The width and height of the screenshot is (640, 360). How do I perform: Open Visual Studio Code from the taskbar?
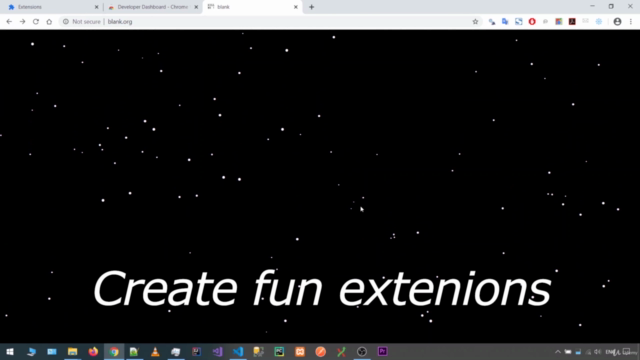[x=238, y=351]
